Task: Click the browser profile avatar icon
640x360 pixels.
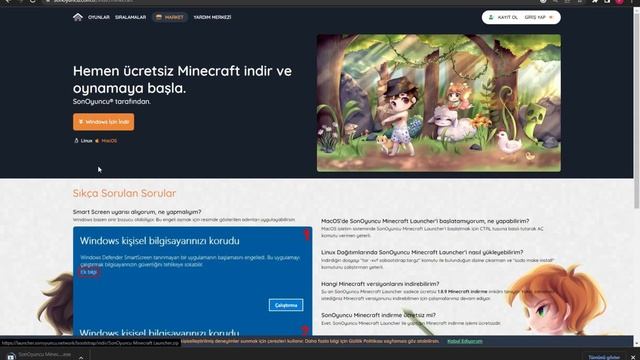Action: [x=620, y=2]
